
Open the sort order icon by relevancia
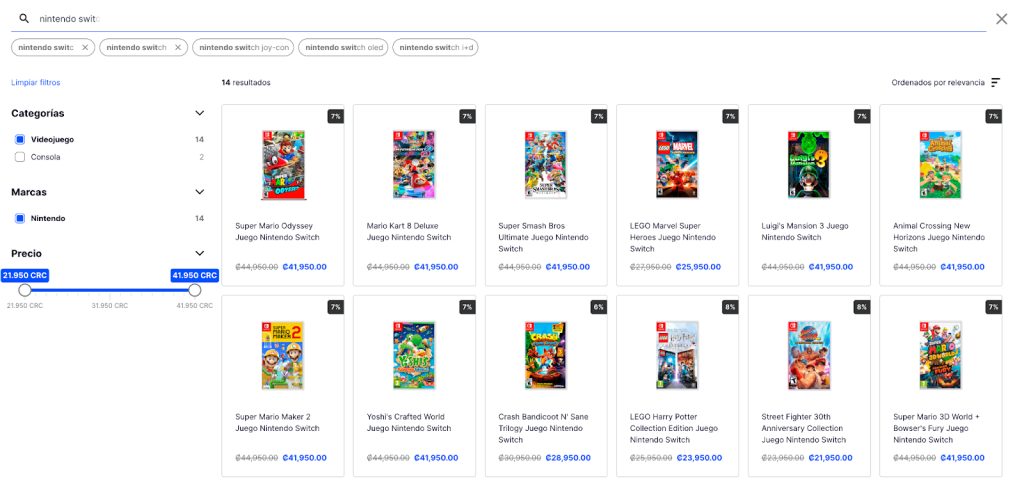pyautogui.click(x=995, y=82)
